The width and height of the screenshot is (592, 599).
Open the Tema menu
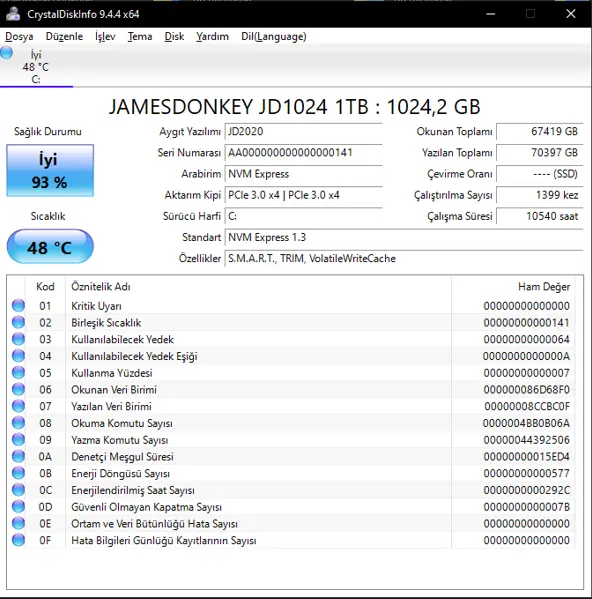(140, 36)
